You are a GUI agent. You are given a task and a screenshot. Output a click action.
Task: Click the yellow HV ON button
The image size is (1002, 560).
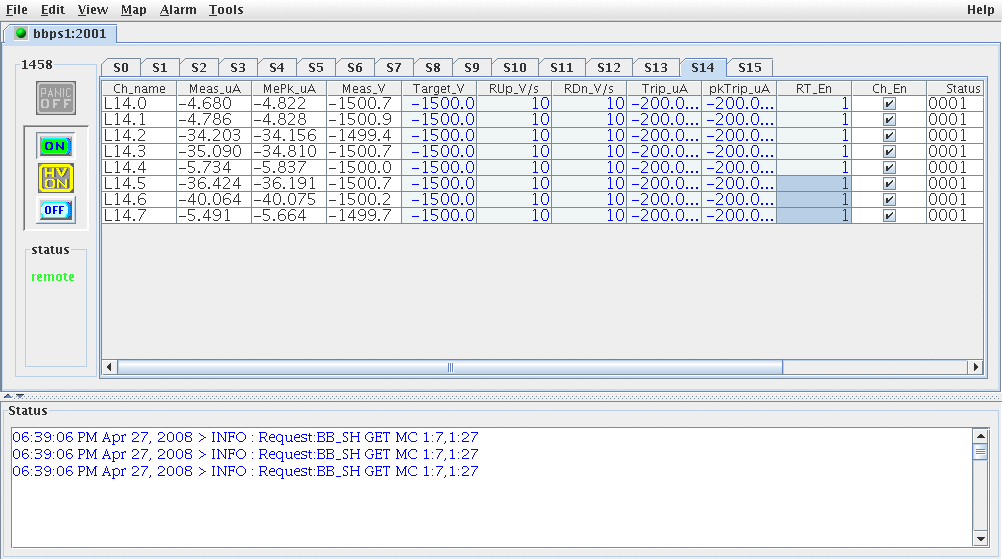[56, 178]
